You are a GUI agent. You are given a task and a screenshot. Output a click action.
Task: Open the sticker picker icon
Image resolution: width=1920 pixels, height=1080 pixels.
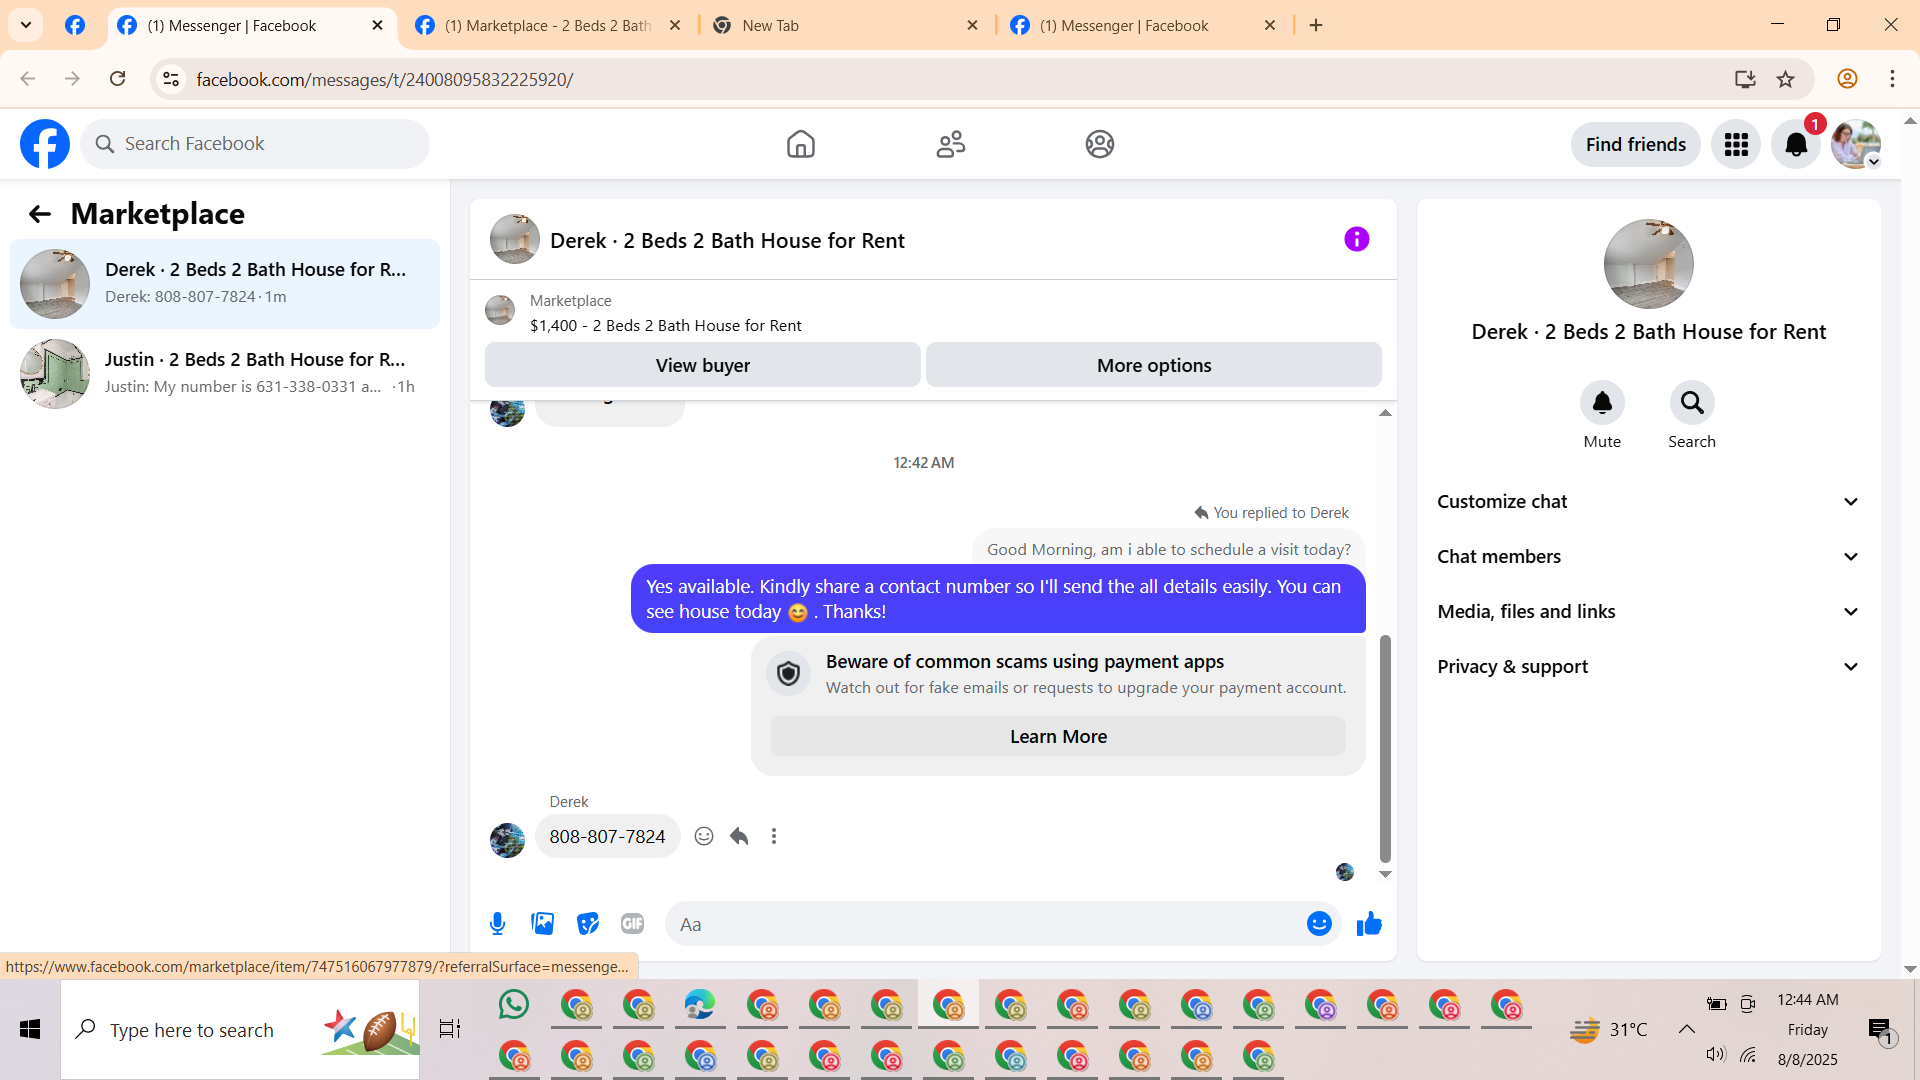587,924
